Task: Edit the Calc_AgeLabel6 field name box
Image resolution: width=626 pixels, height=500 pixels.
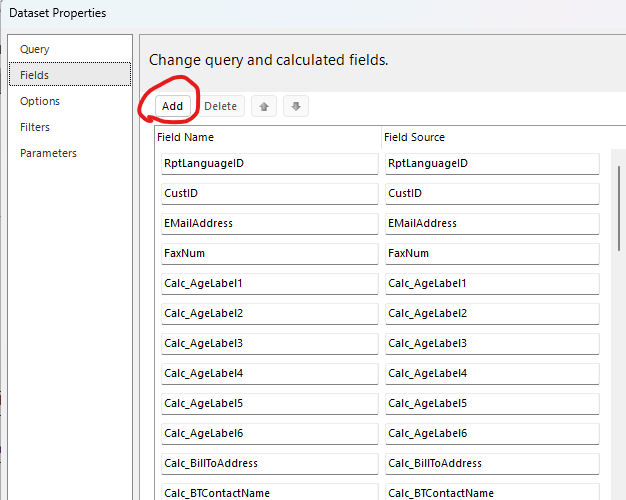Action: tap(267, 433)
